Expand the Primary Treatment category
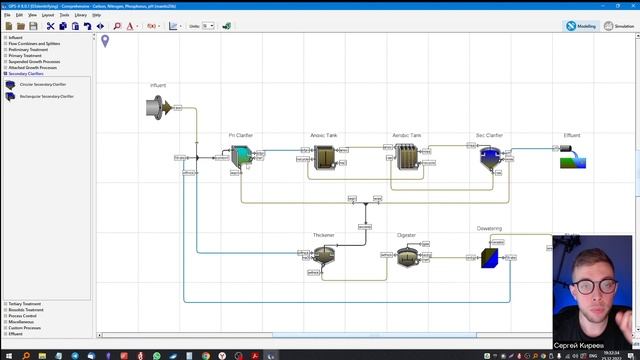 (x=6, y=56)
